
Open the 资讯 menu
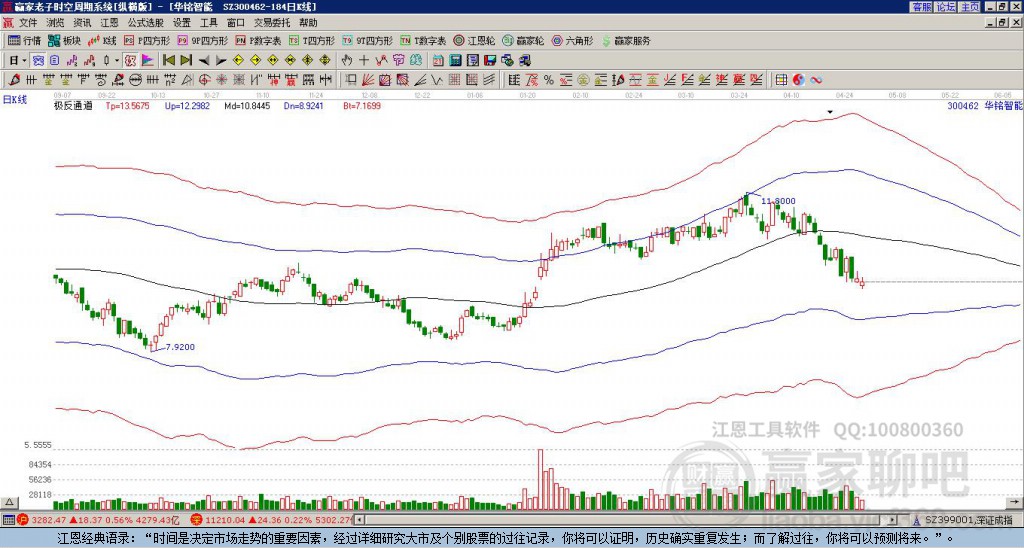(82, 23)
